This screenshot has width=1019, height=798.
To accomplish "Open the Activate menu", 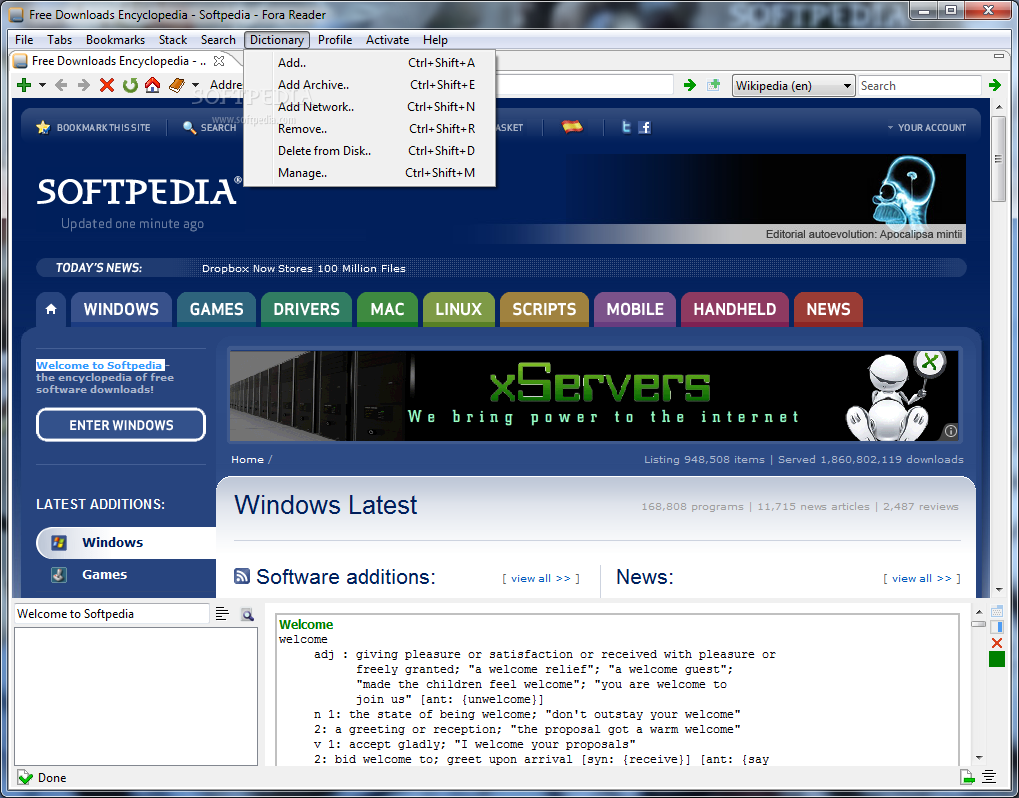I will tap(387, 40).
